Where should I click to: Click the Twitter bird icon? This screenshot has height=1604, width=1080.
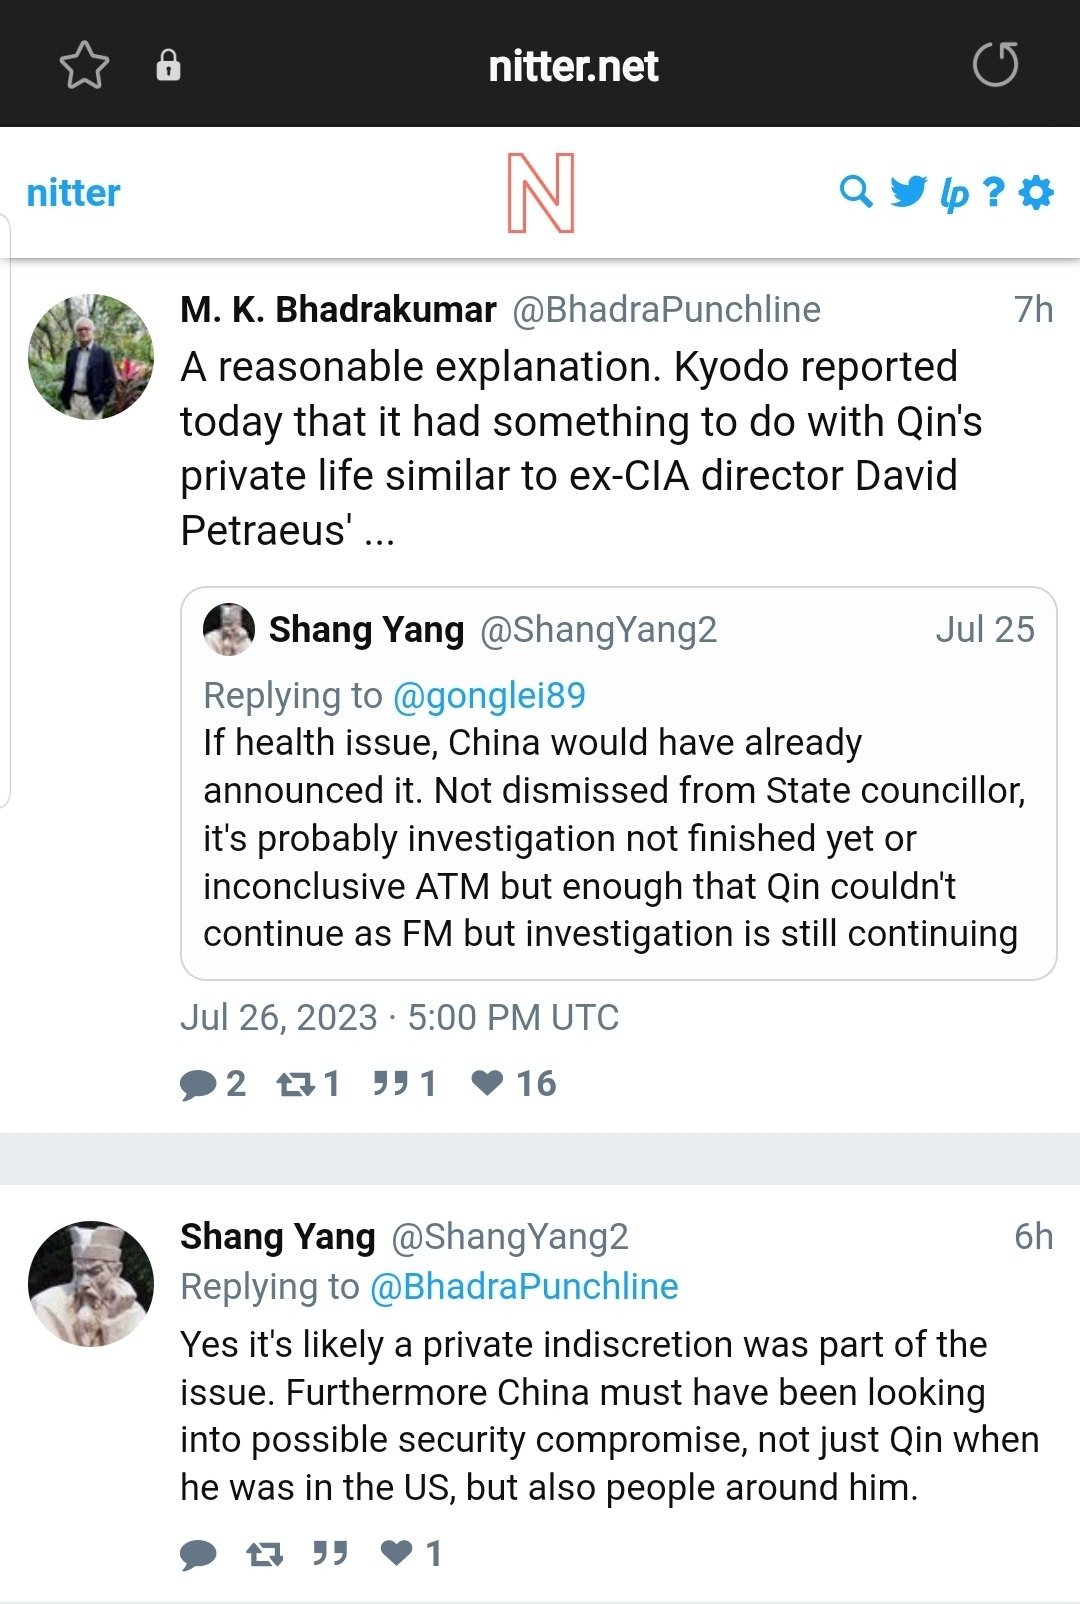908,191
